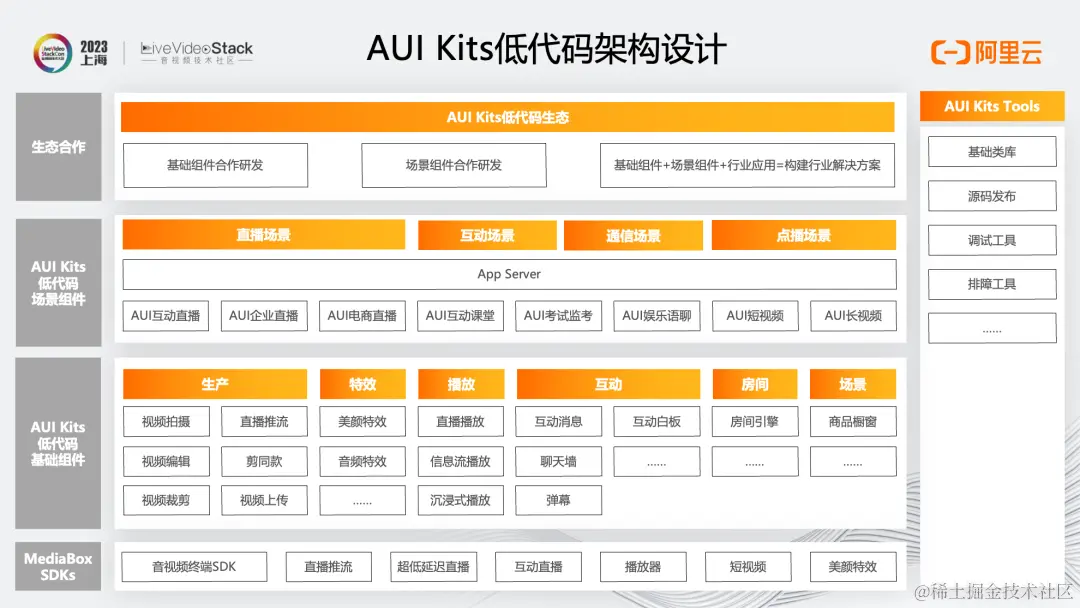
Task: Click the '生产' orange header
Action: (215, 384)
